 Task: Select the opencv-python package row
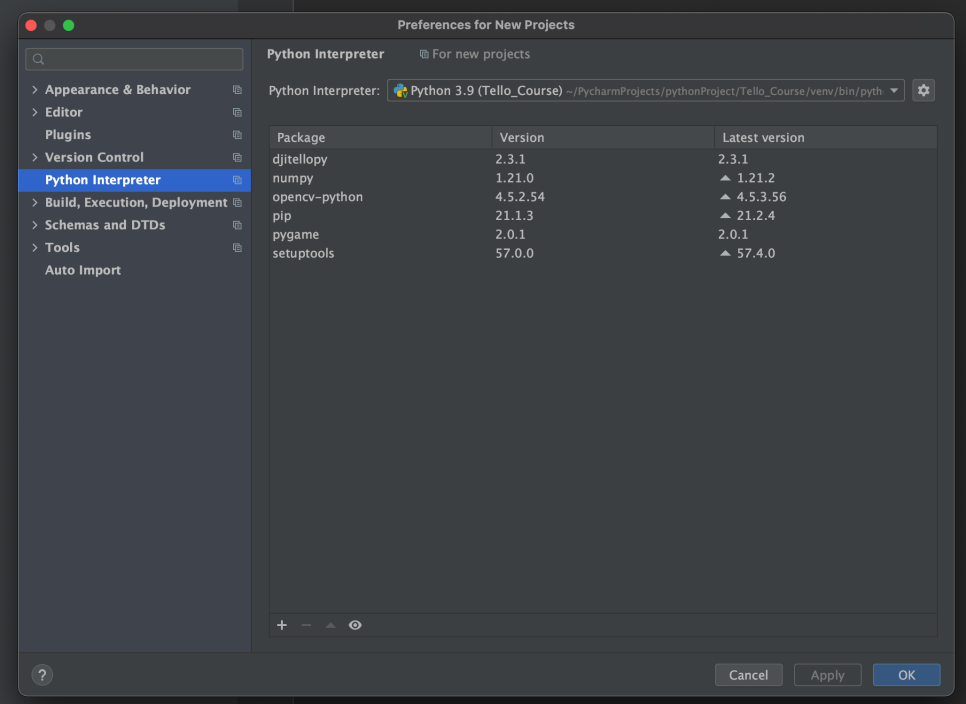[x=603, y=197]
